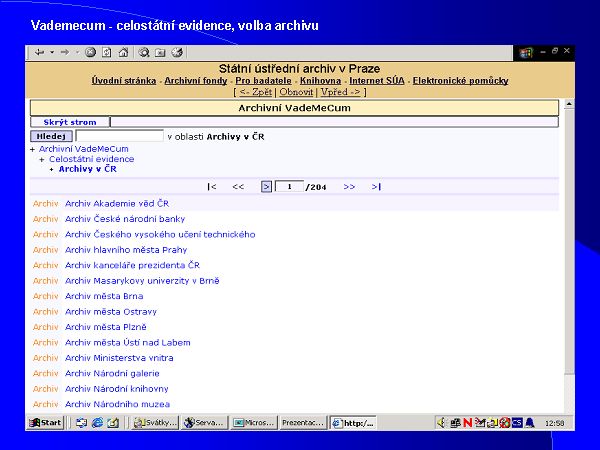Image resolution: width=600 pixels, height=450 pixels.
Task: Click the volume speaker tray icon
Action: point(441,423)
